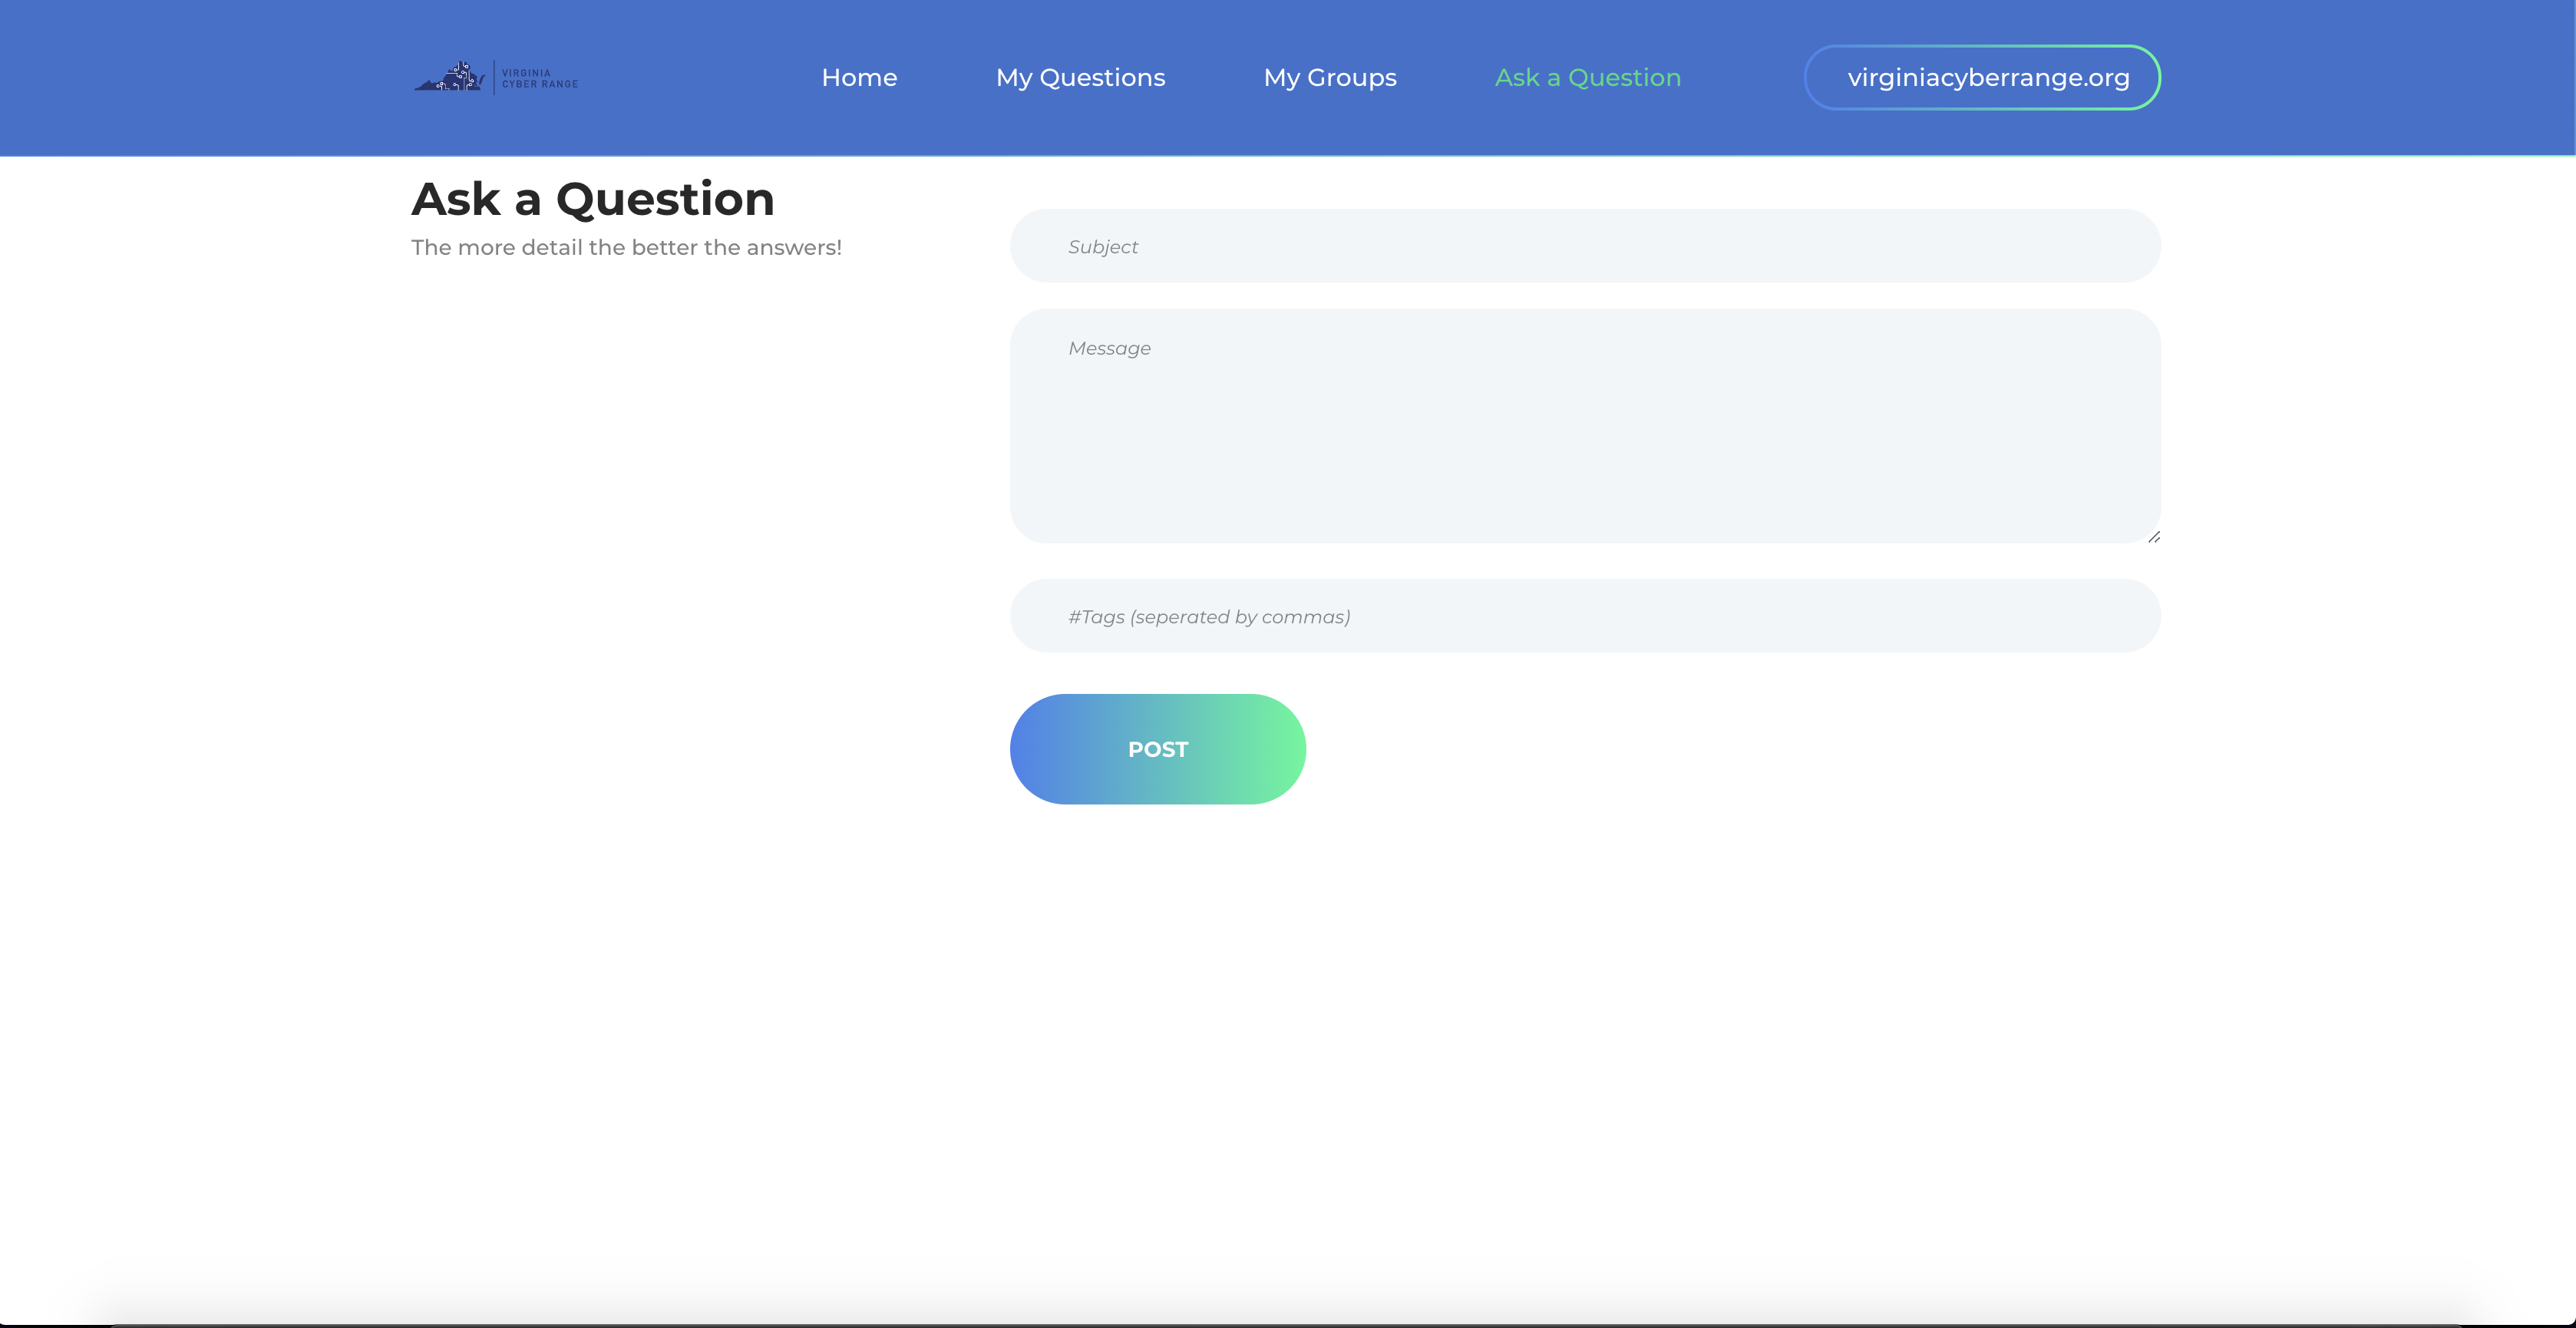Click the vertical divider in the logo
This screenshot has width=2576, height=1328.
coord(494,77)
